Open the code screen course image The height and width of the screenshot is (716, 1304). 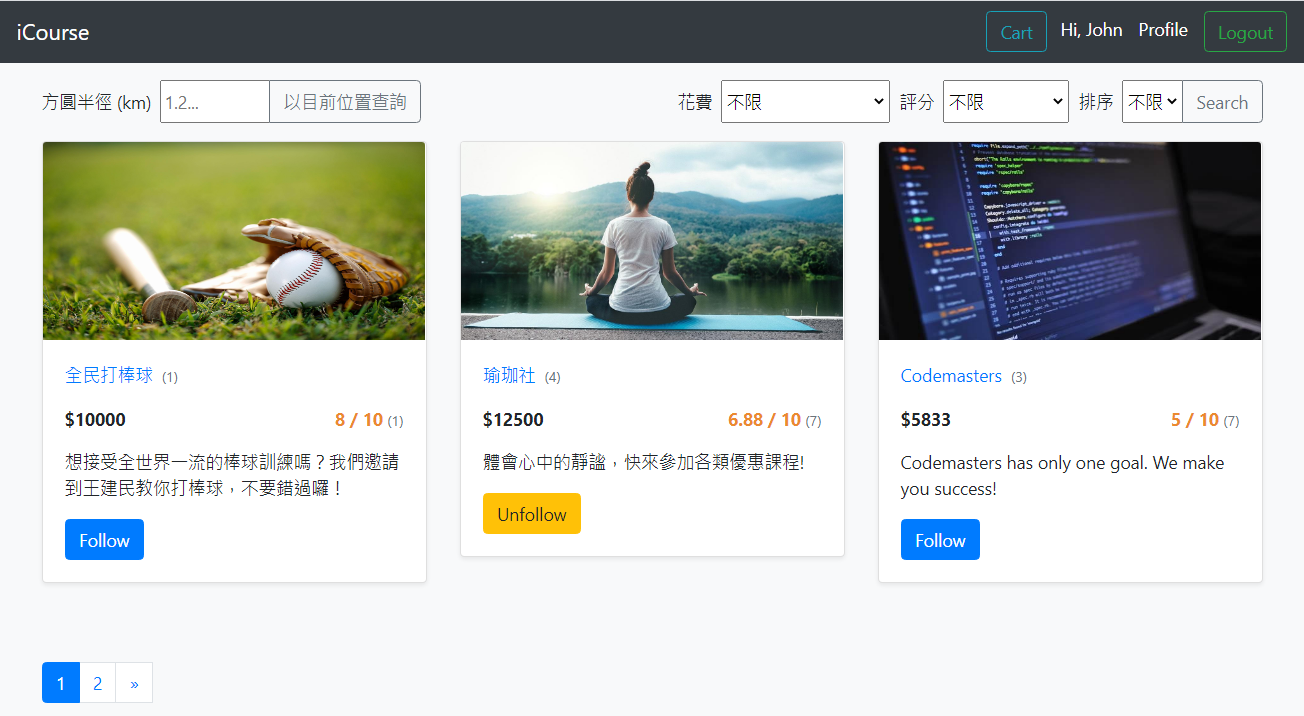[1070, 241]
